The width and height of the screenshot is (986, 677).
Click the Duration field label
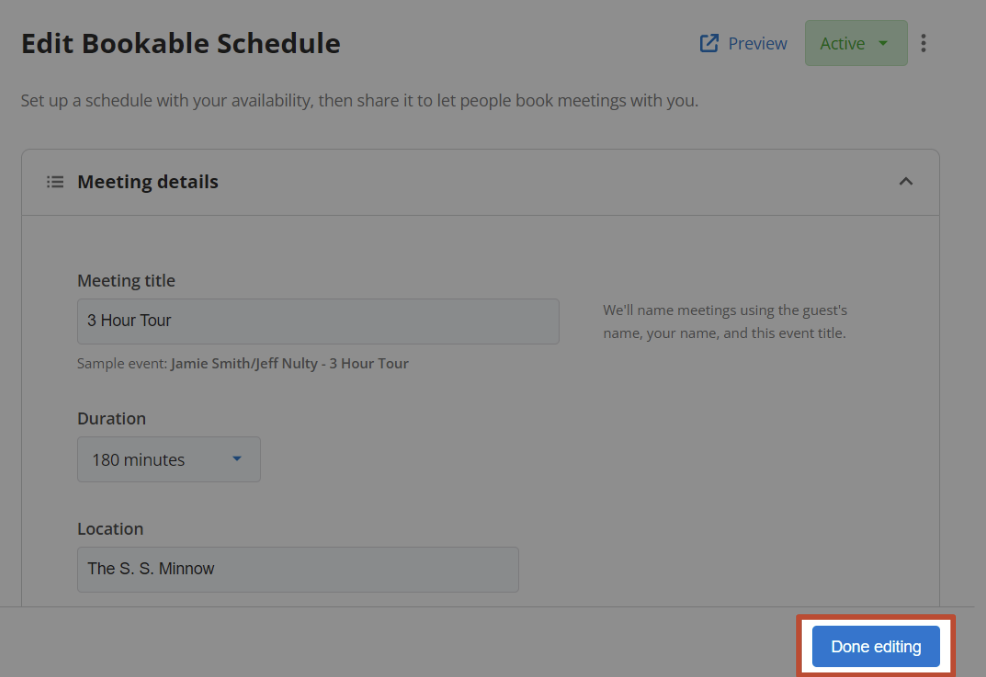(x=111, y=418)
